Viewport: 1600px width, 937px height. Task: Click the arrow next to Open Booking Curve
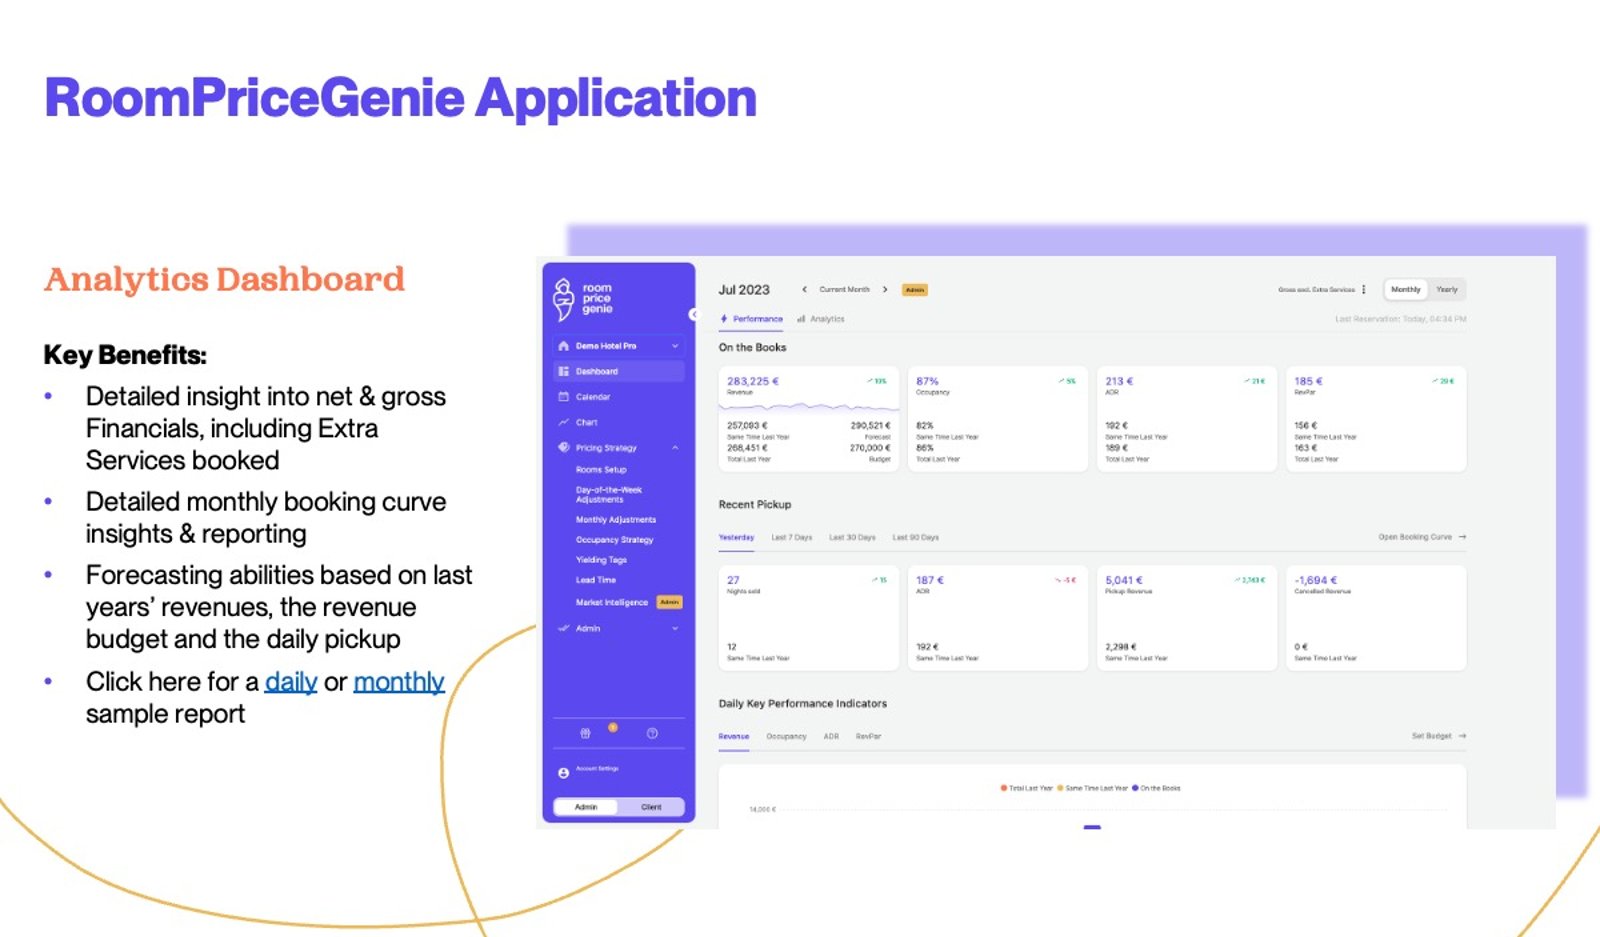(1462, 537)
